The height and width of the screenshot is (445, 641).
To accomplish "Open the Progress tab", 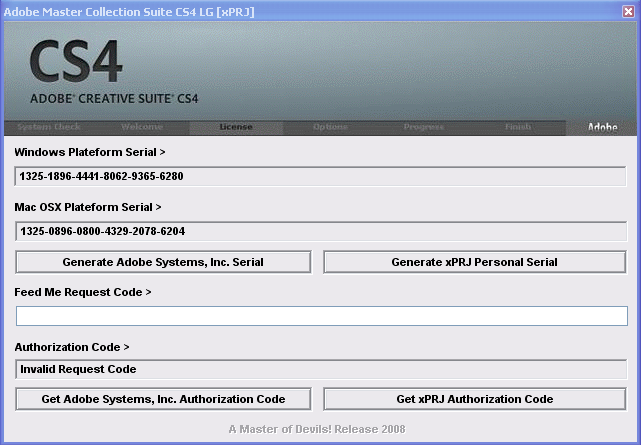I will point(424,127).
